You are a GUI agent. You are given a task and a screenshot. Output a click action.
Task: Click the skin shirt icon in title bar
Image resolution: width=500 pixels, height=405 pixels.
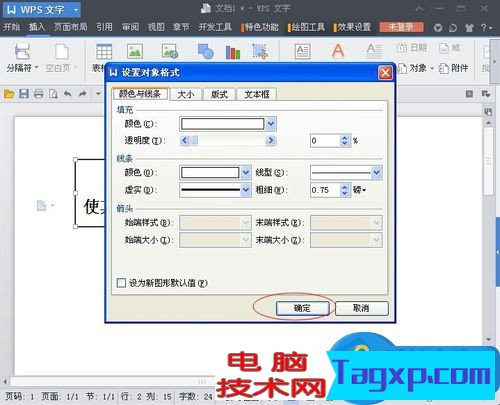(x=469, y=28)
